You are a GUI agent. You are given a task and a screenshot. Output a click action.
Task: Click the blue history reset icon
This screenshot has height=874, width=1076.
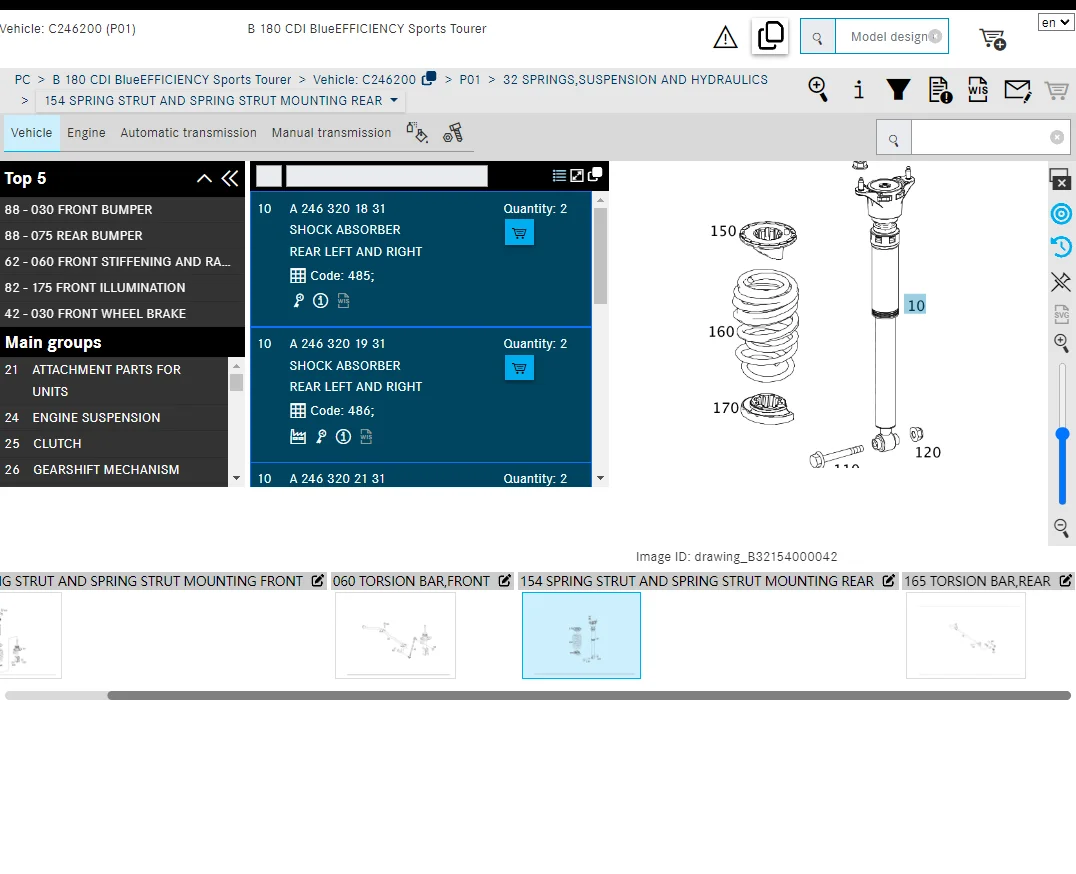click(1061, 246)
